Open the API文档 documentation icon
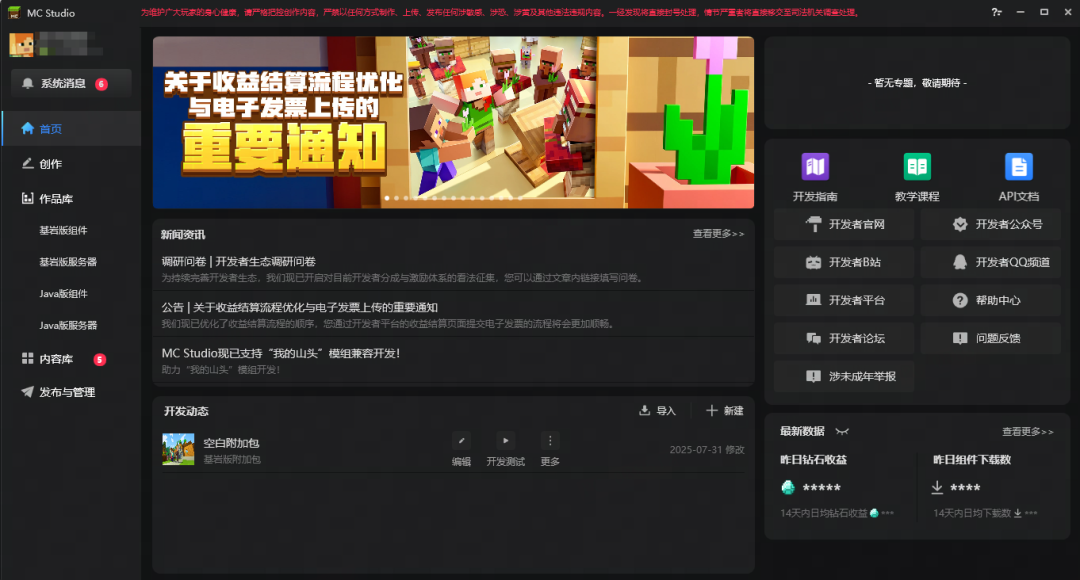The image size is (1080, 580). tap(1018, 166)
